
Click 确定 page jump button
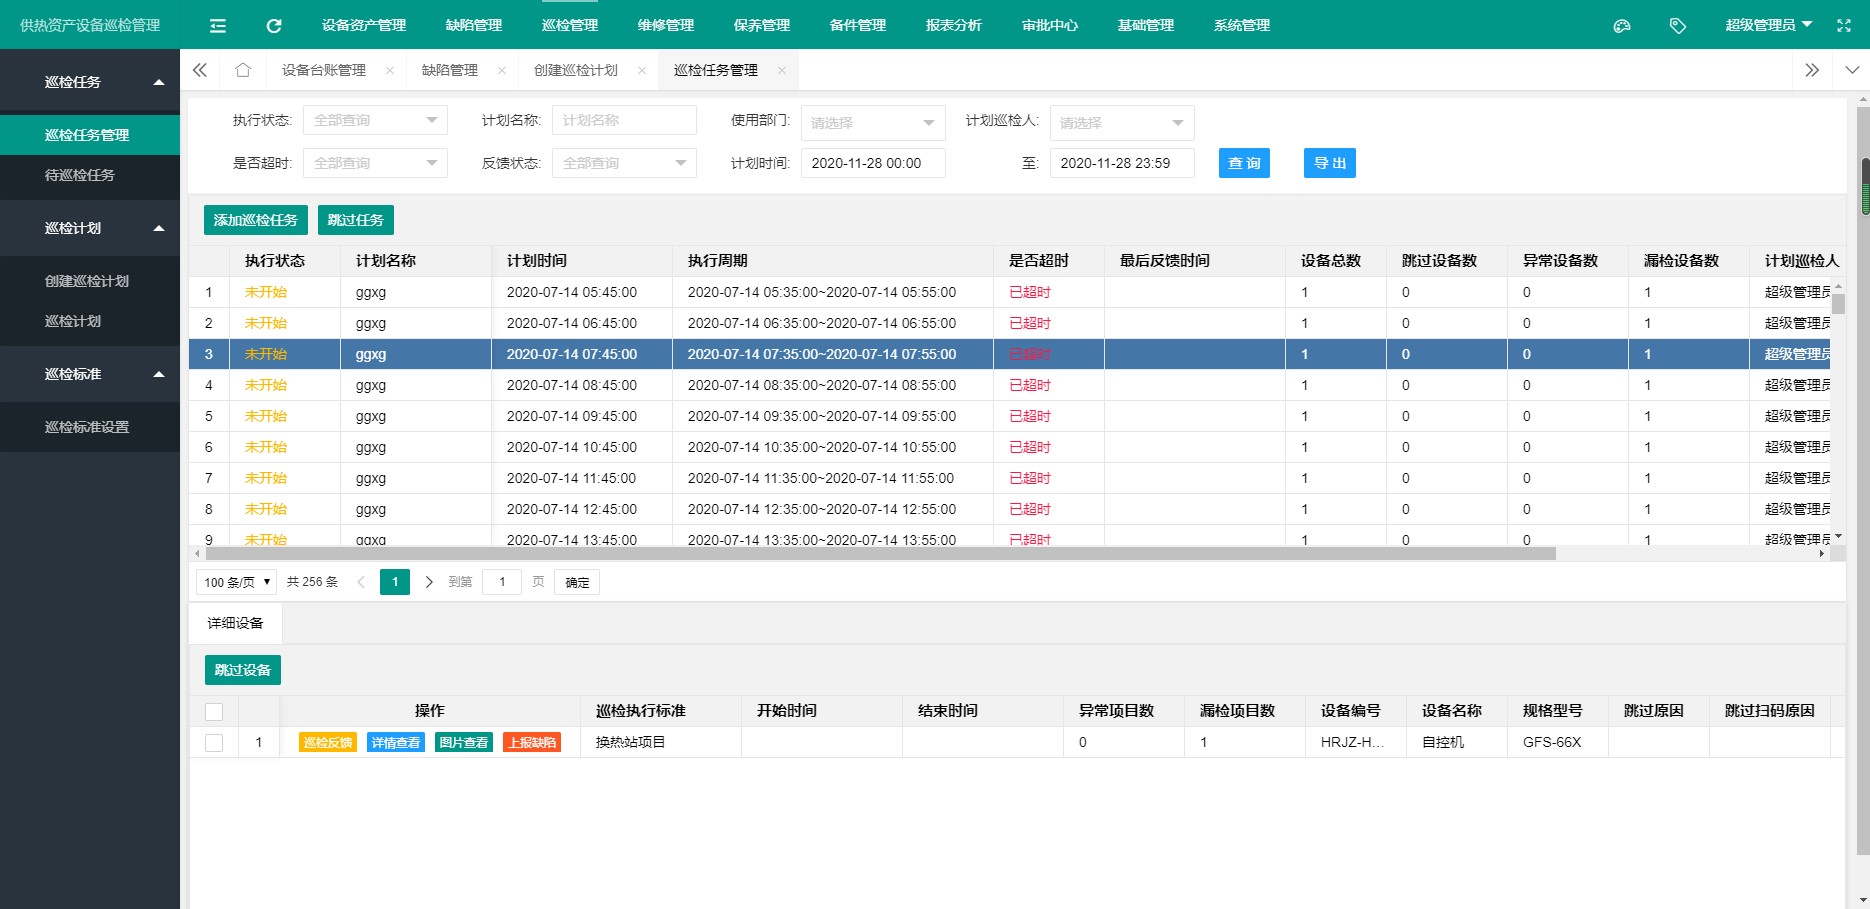click(x=577, y=582)
